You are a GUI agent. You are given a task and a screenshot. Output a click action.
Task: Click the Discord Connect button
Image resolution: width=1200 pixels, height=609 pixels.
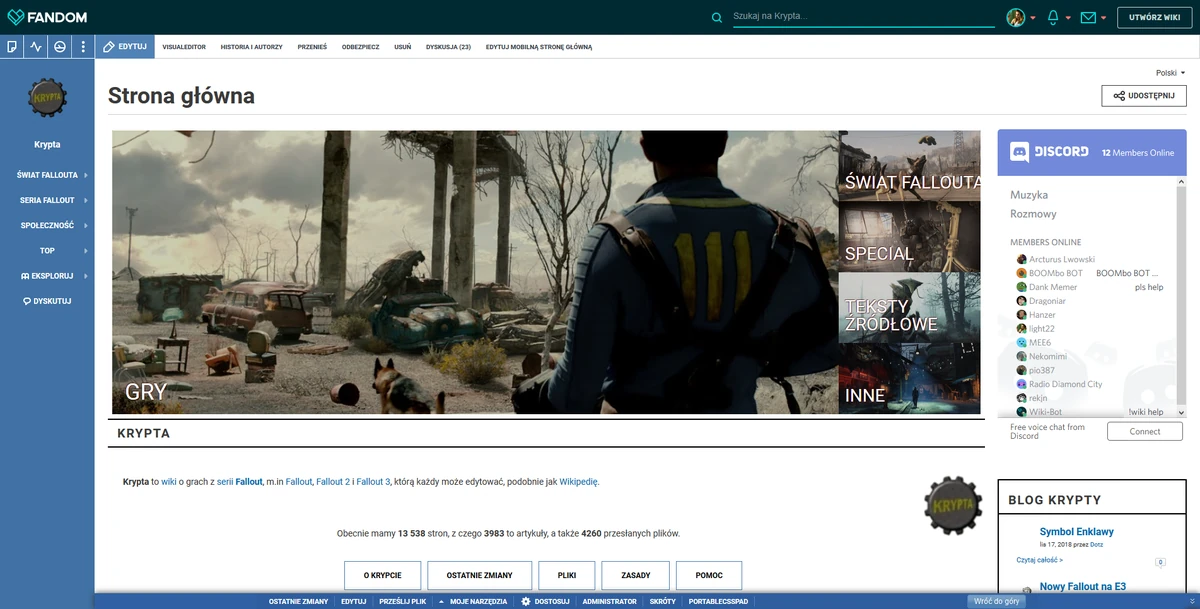(1144, 431)
